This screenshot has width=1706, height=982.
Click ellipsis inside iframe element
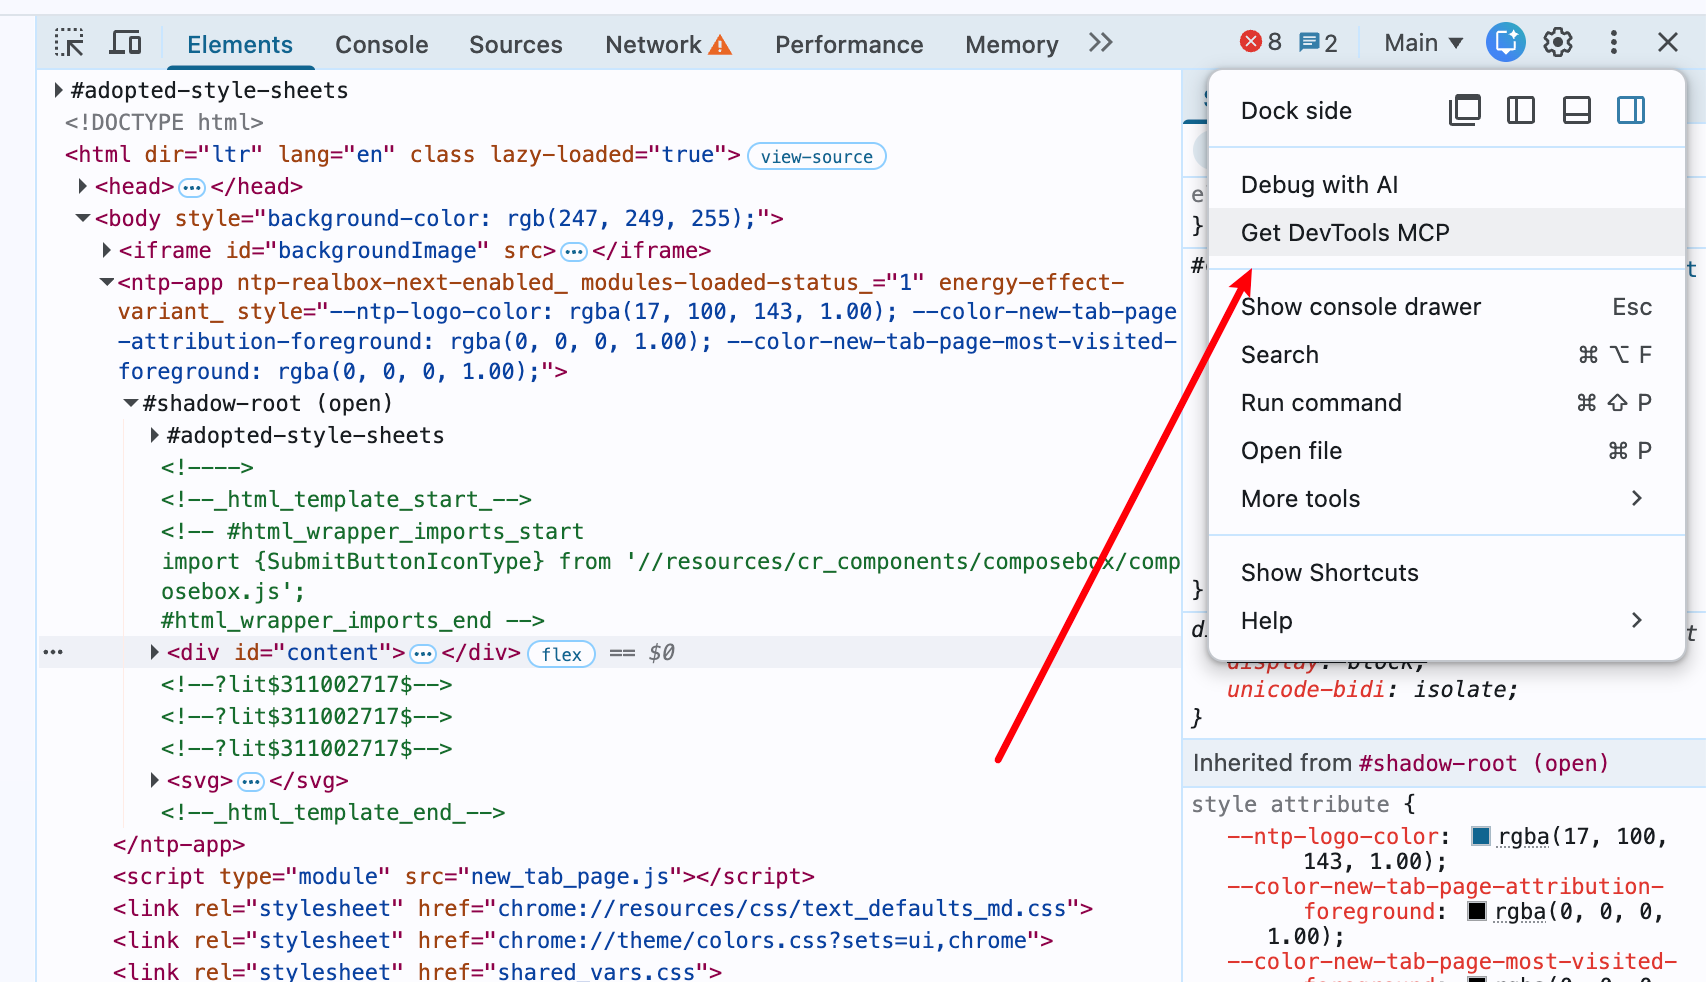click(574, 251)
